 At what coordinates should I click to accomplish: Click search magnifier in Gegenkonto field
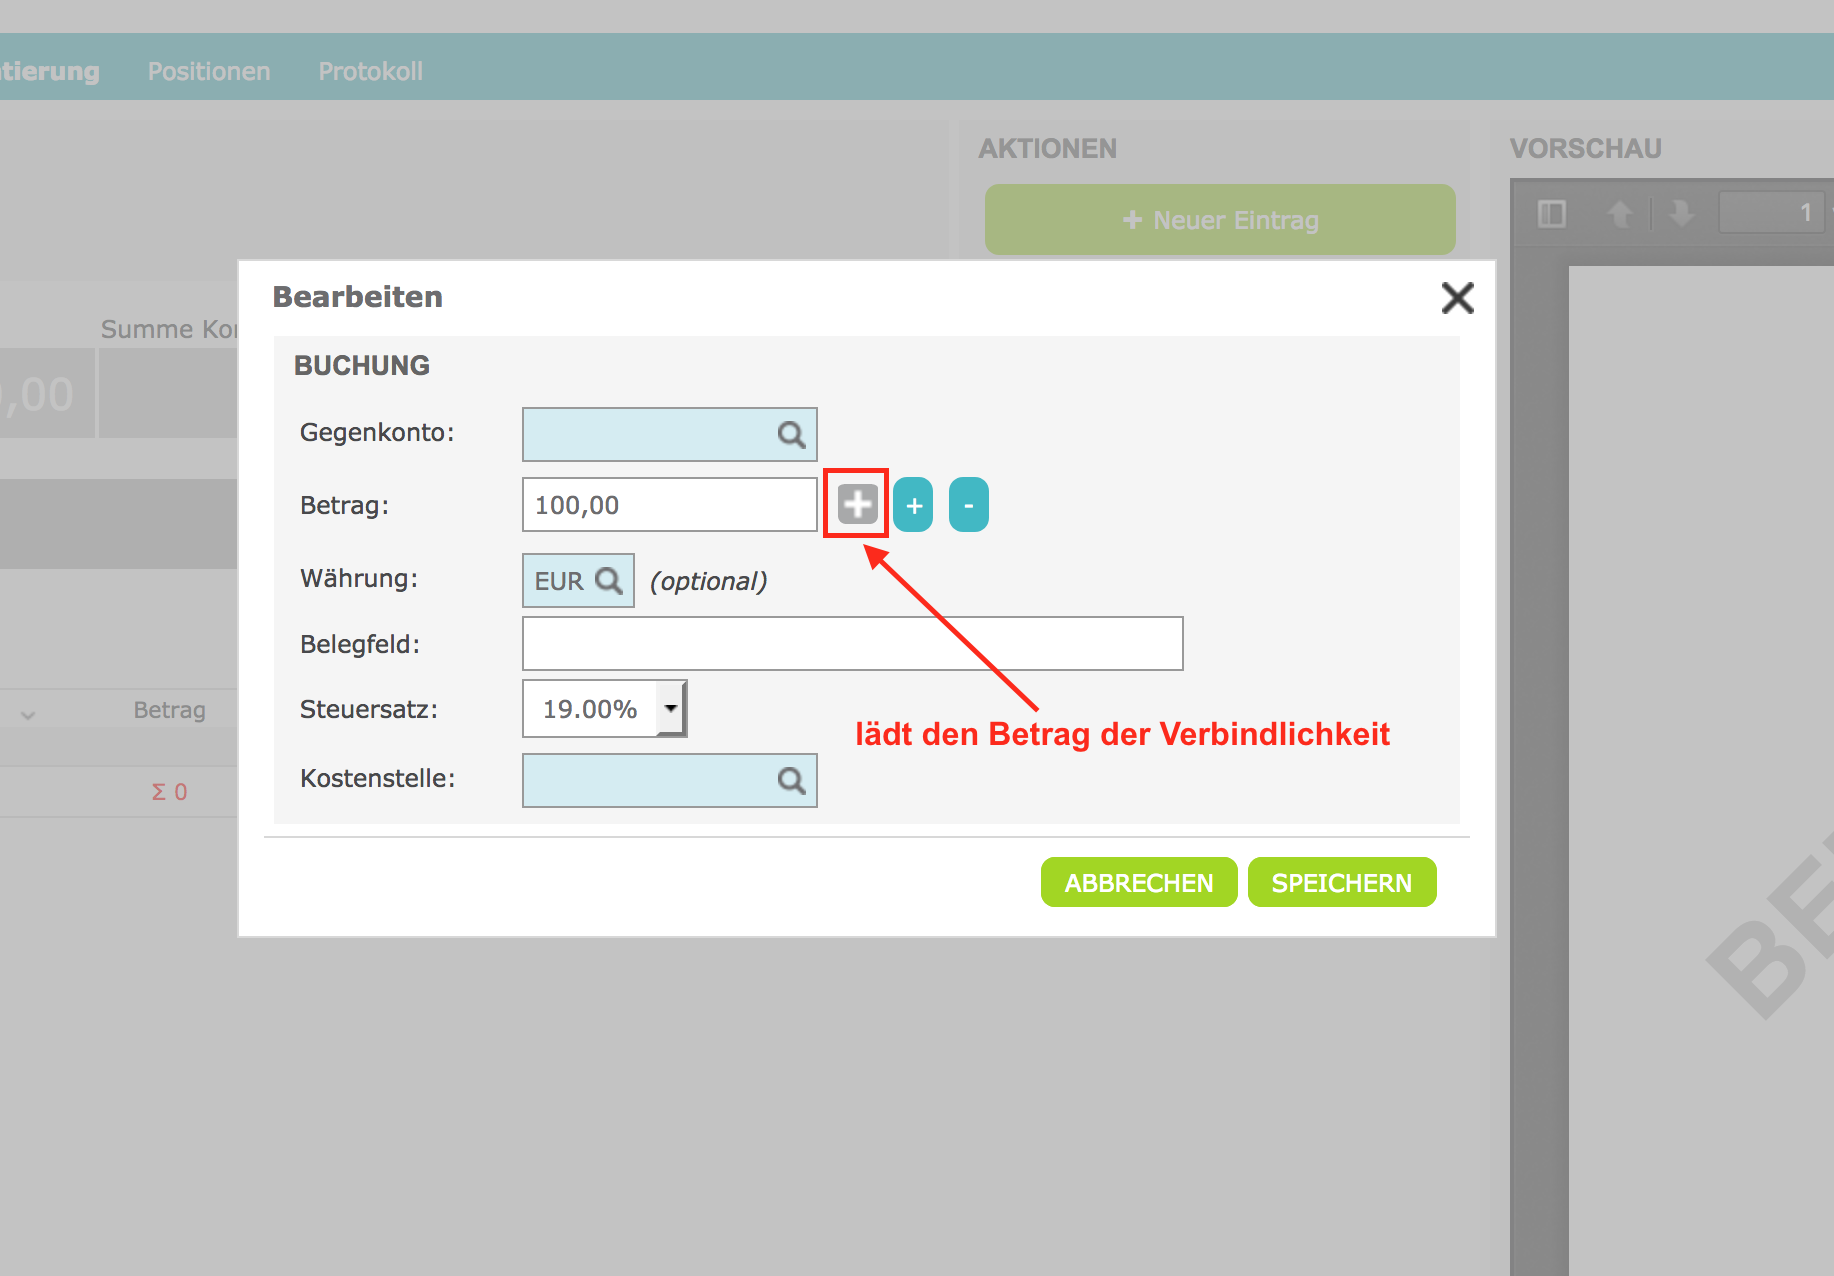pyautogui.click(x=791, y=435)
